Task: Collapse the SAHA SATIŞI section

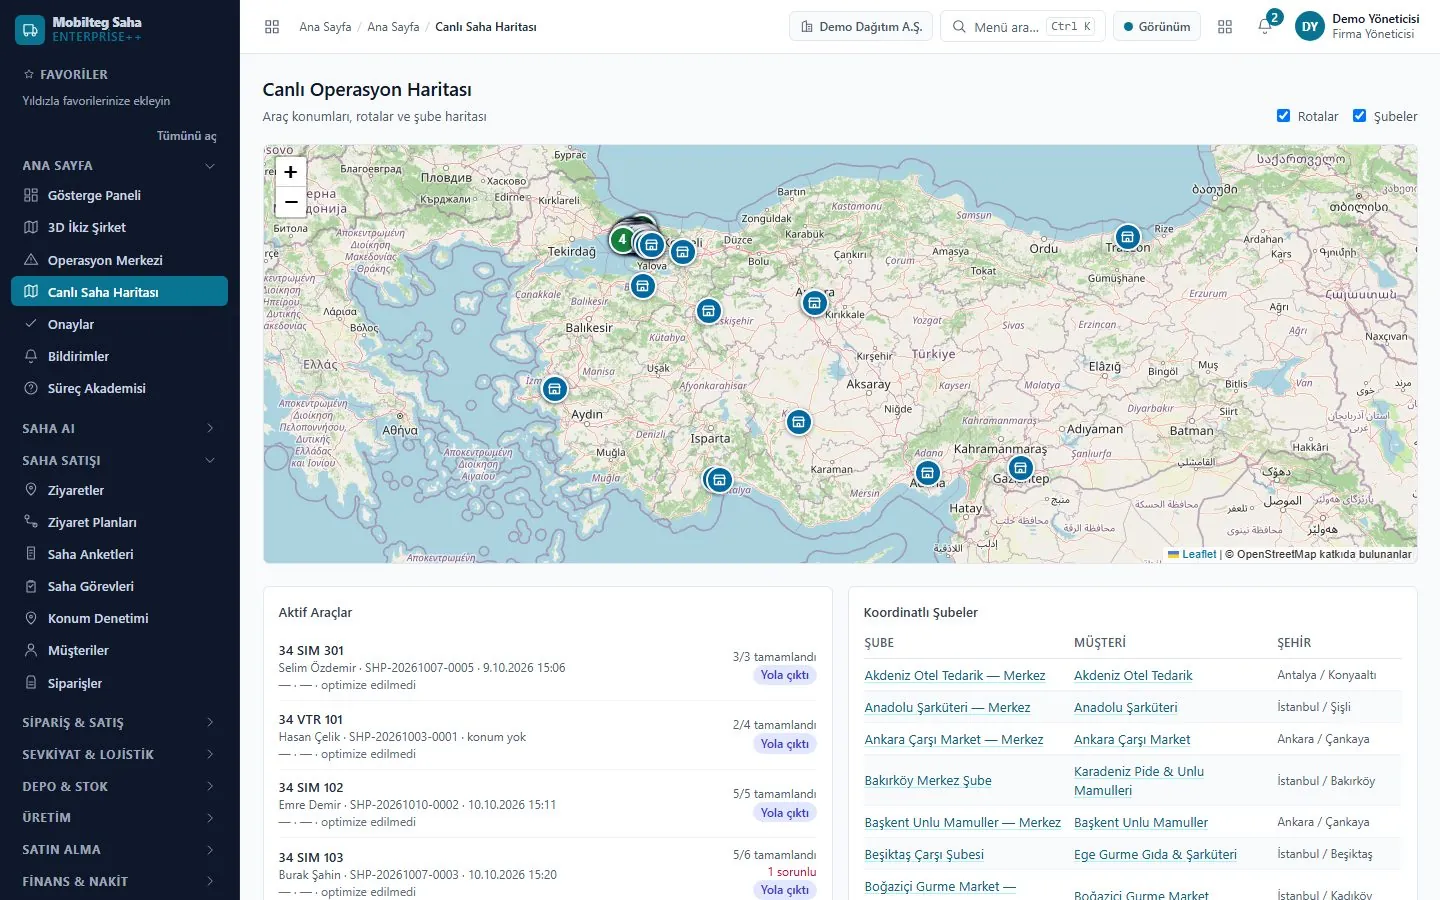Action: point(119,460)
